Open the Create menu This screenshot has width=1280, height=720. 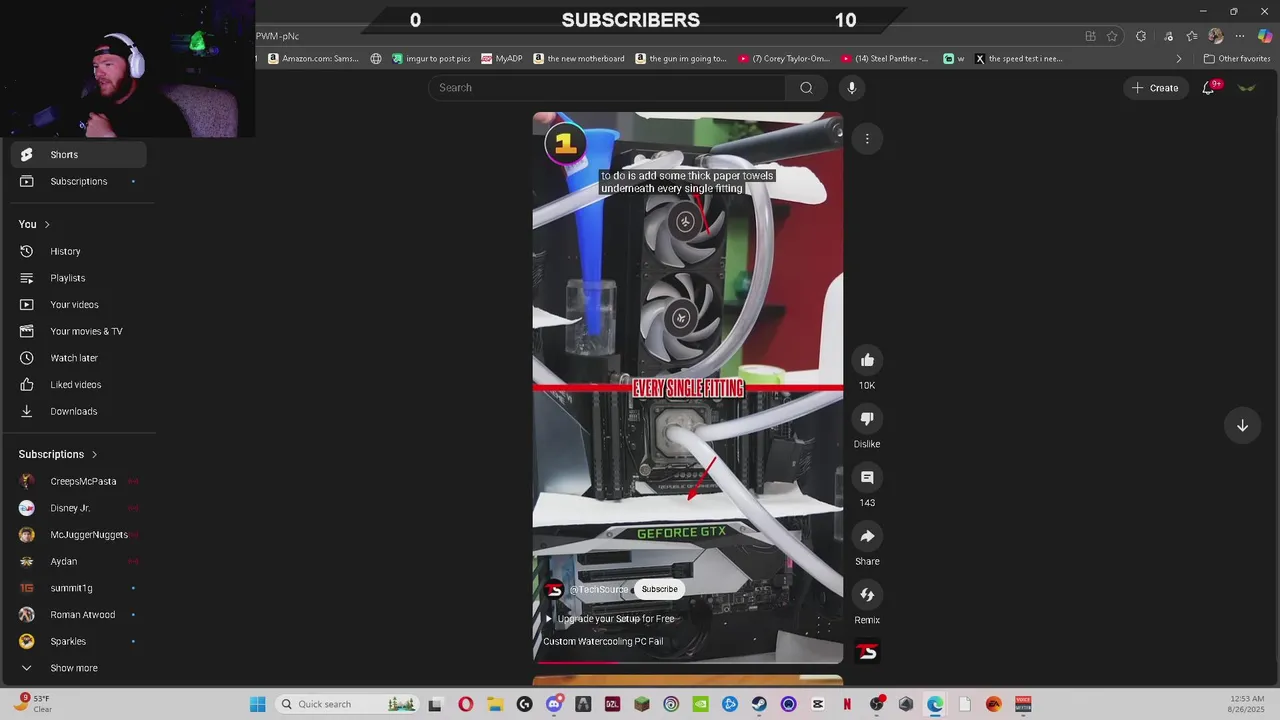(1155, 88)
